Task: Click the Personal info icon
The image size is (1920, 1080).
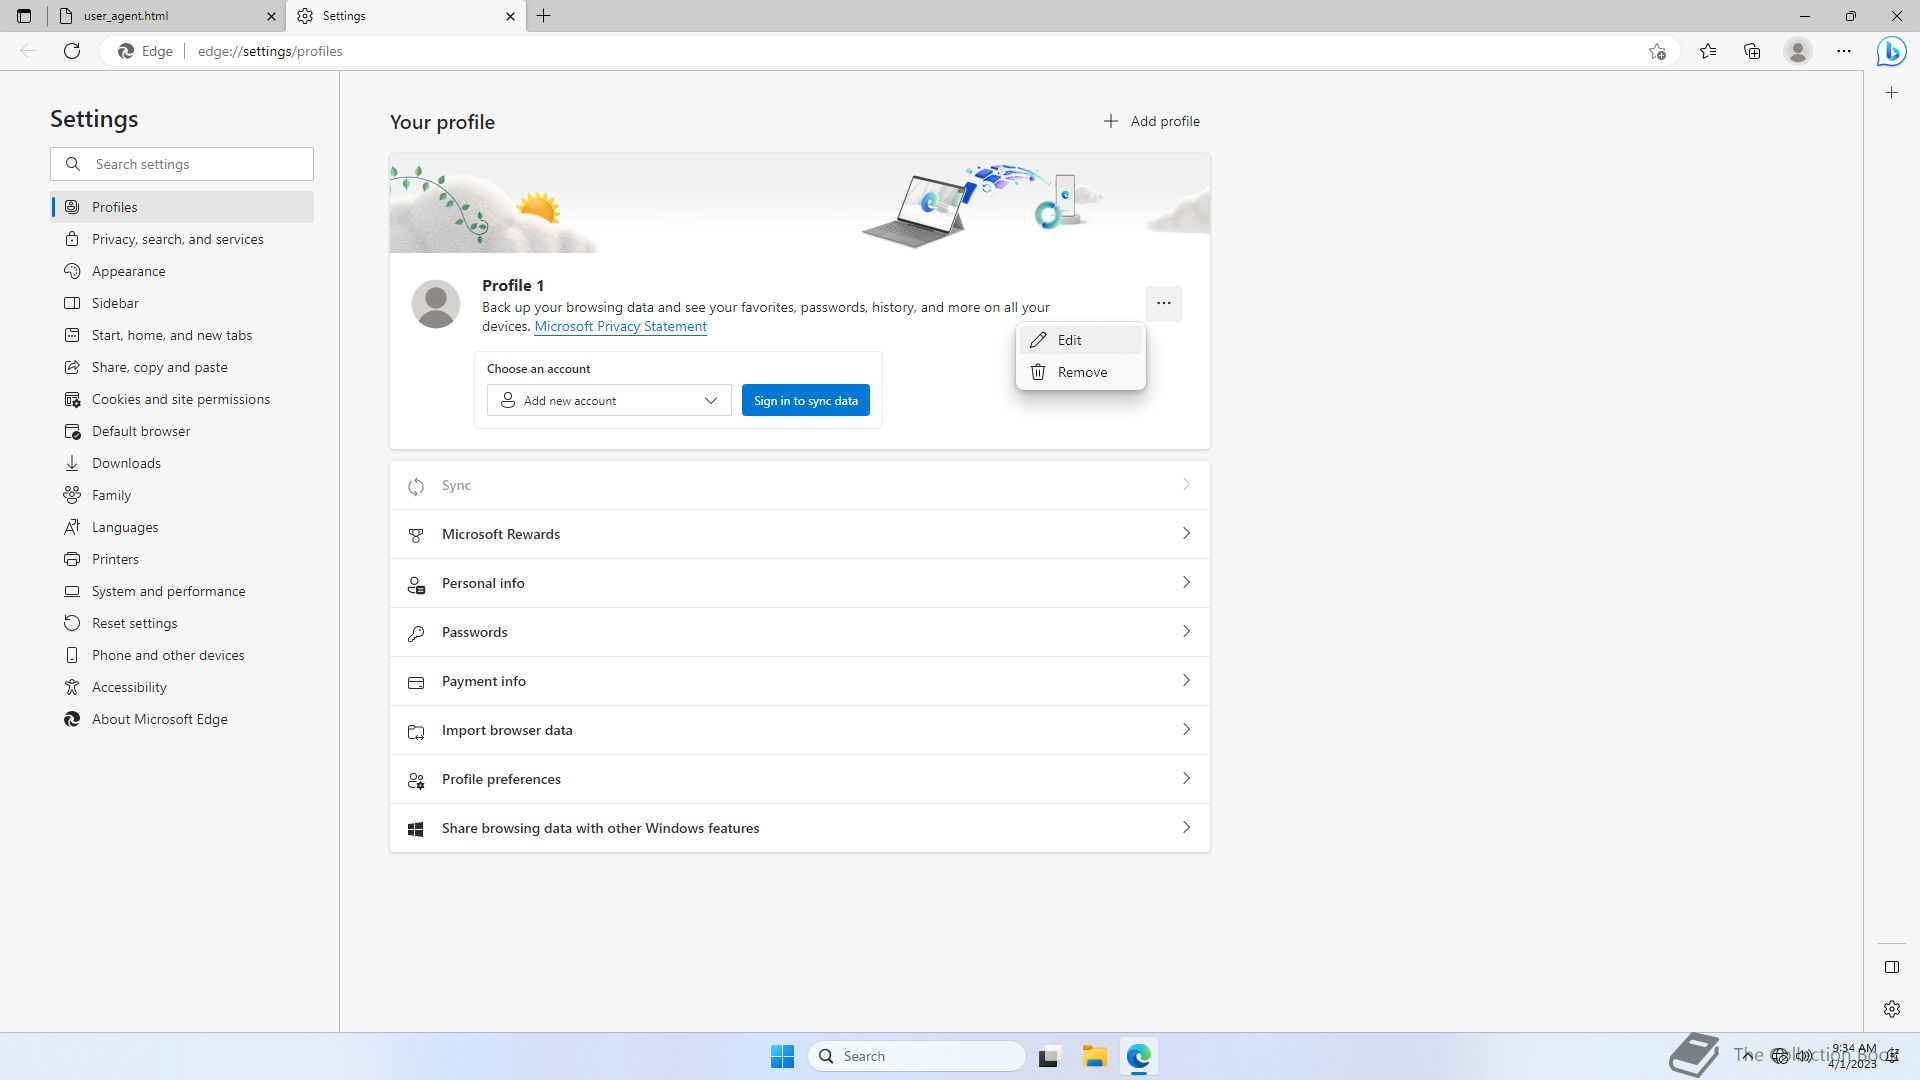Action: (x=416, y=584)
